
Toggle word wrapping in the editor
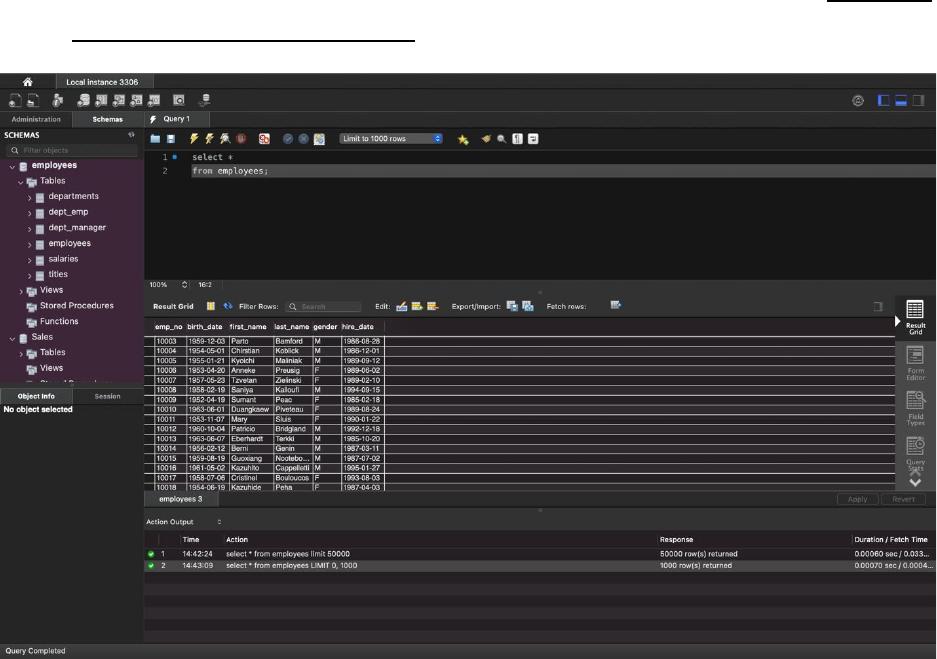[x=533, y=139]
